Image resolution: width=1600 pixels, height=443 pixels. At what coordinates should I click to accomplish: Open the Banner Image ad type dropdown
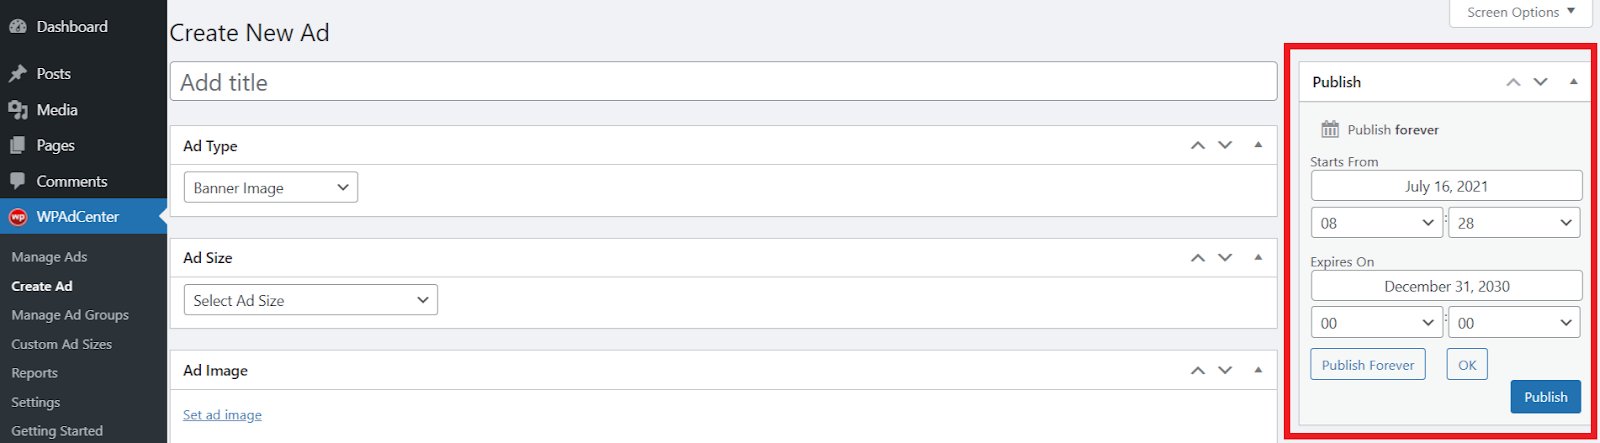point(270,188)
